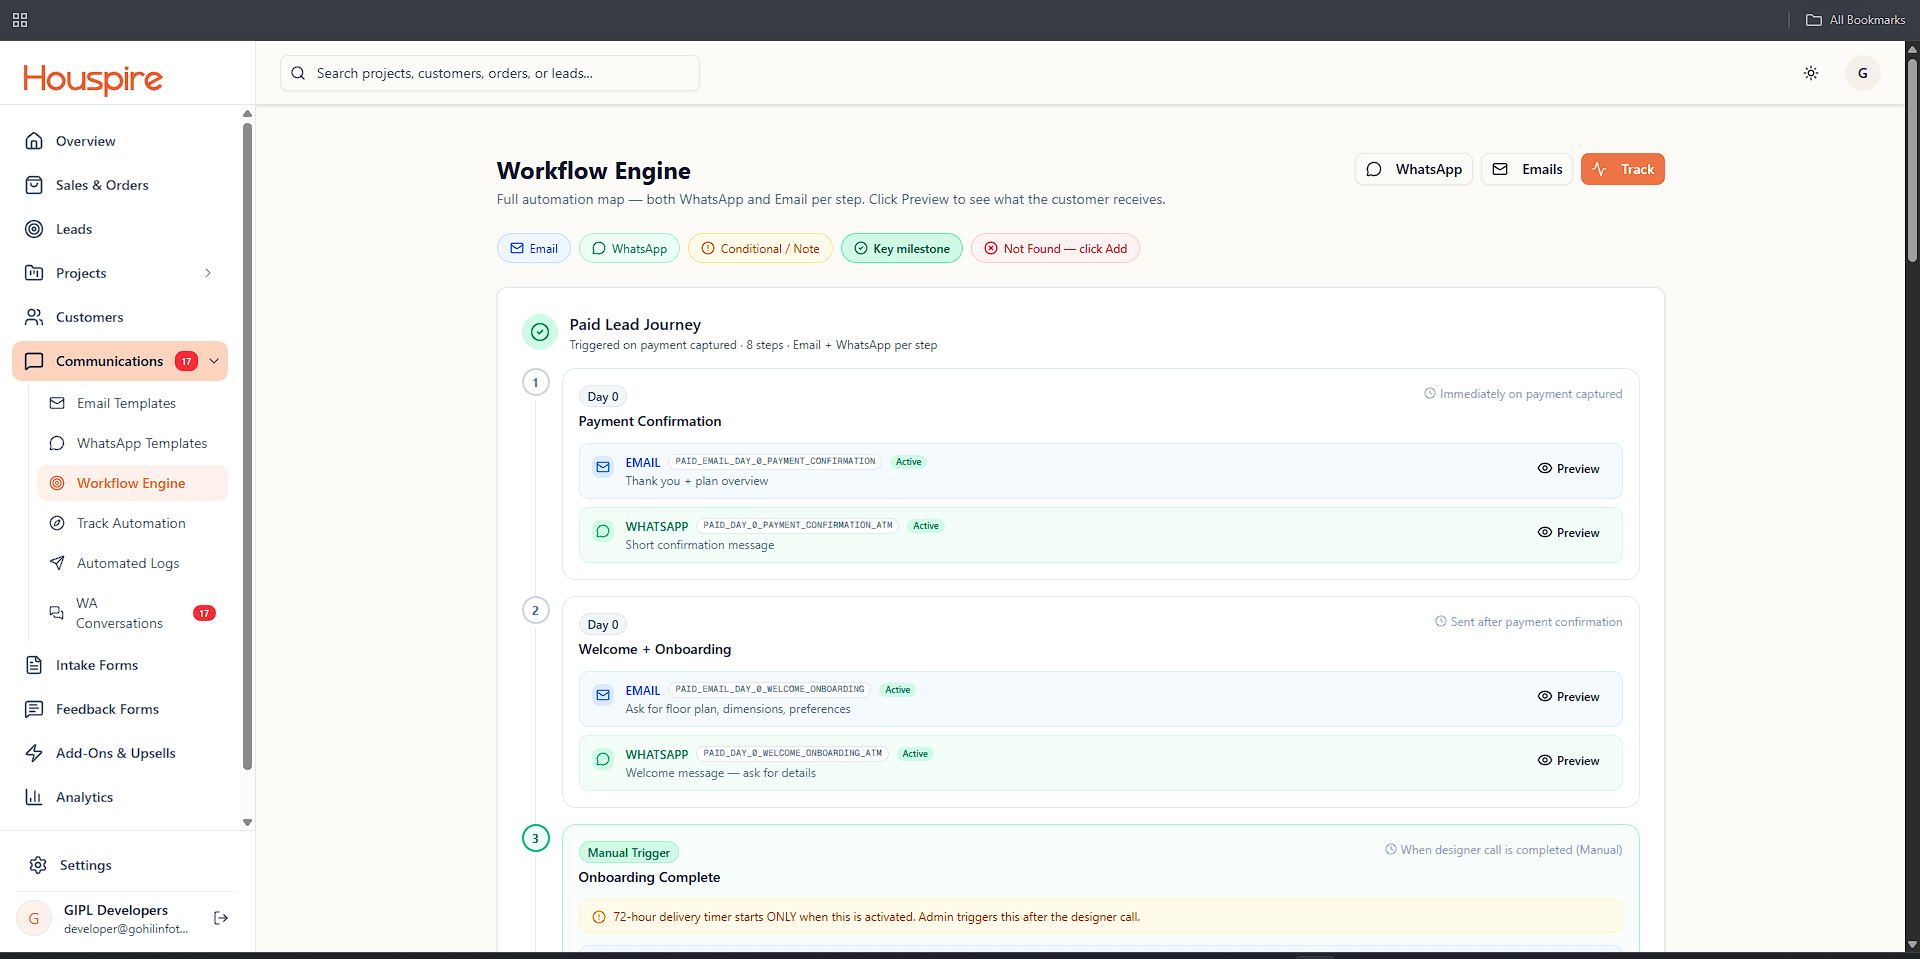Screen dimensions: 1920x959
Task: Open the All Bookmarks folder
Action: [1855, 20]
